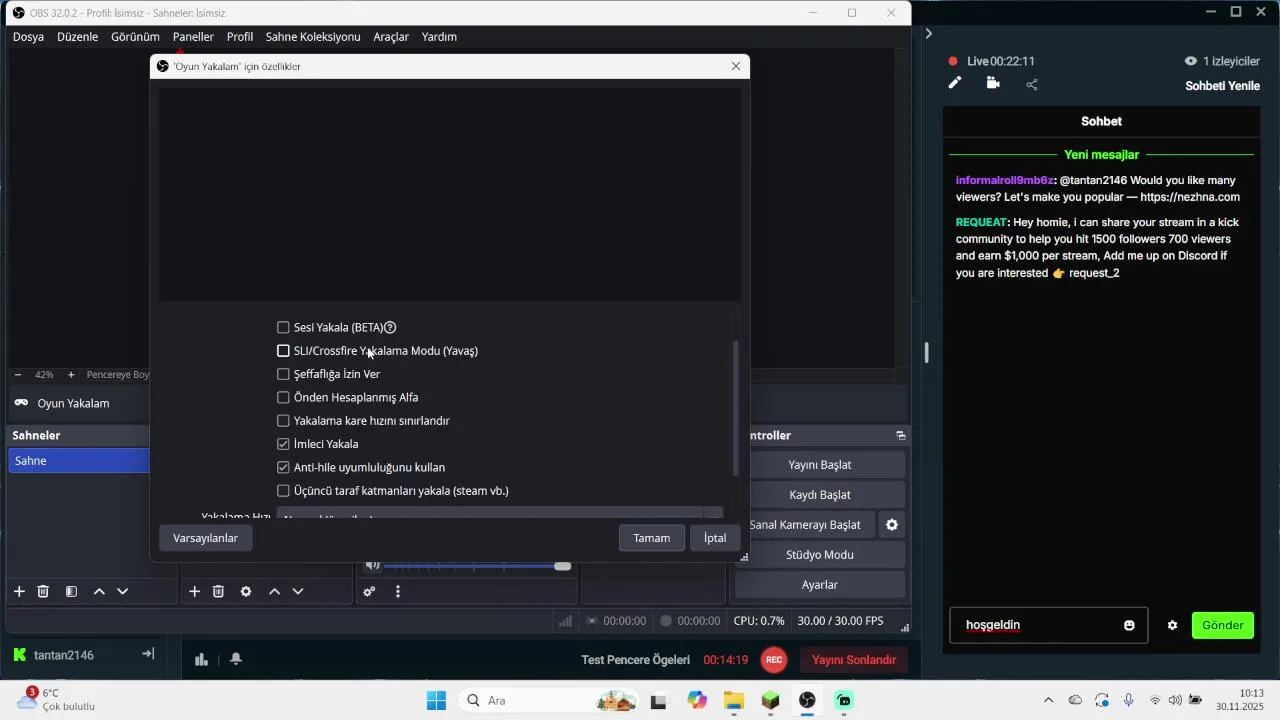This screenshot has width=1280, height=720.
Task: Click the properties dialog vertical scrollbar
Action: tap(736, 408)
